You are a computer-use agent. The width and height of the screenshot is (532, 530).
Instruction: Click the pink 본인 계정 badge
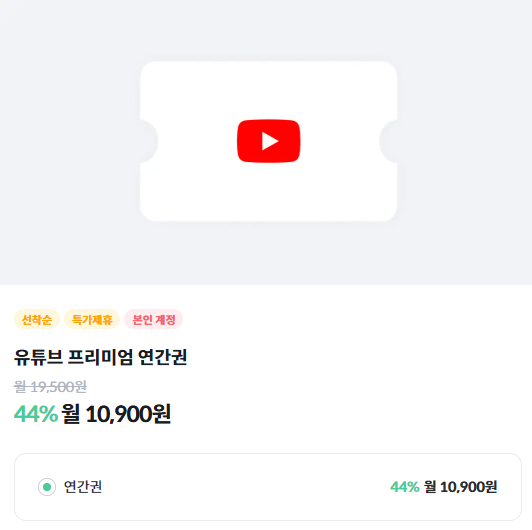pyautogui.click(x=154, y=319)
